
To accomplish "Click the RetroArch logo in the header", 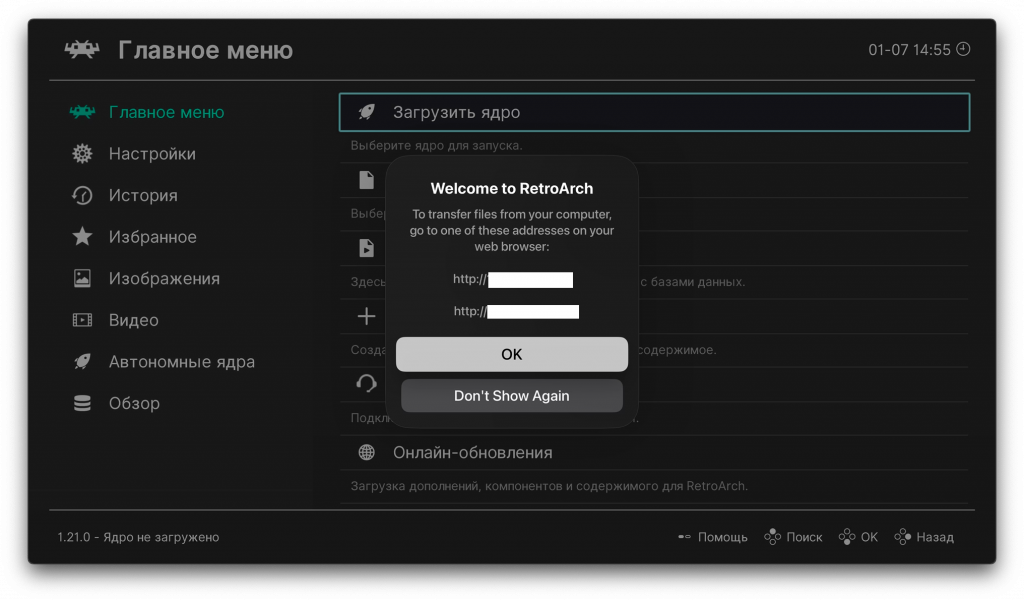I will [82, 50].
